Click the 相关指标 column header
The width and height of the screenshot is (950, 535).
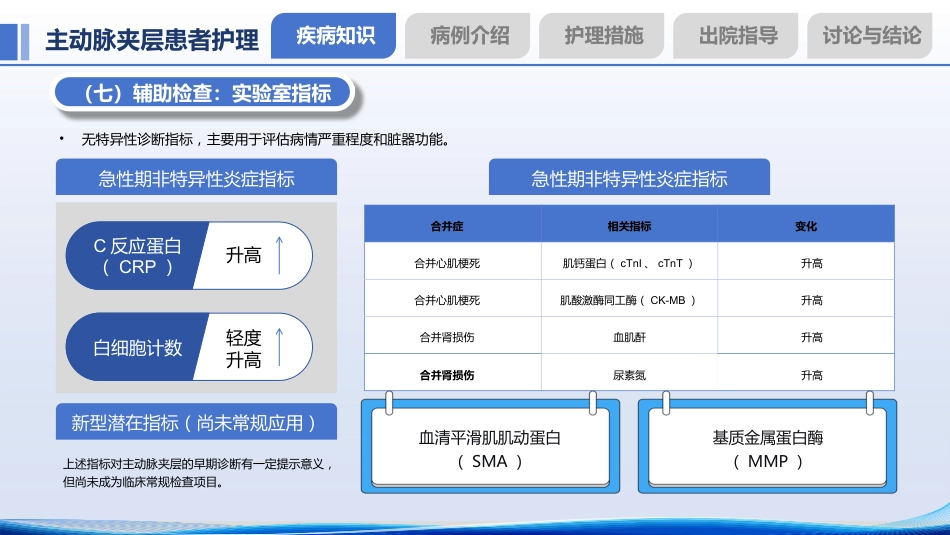click(629, 226)
